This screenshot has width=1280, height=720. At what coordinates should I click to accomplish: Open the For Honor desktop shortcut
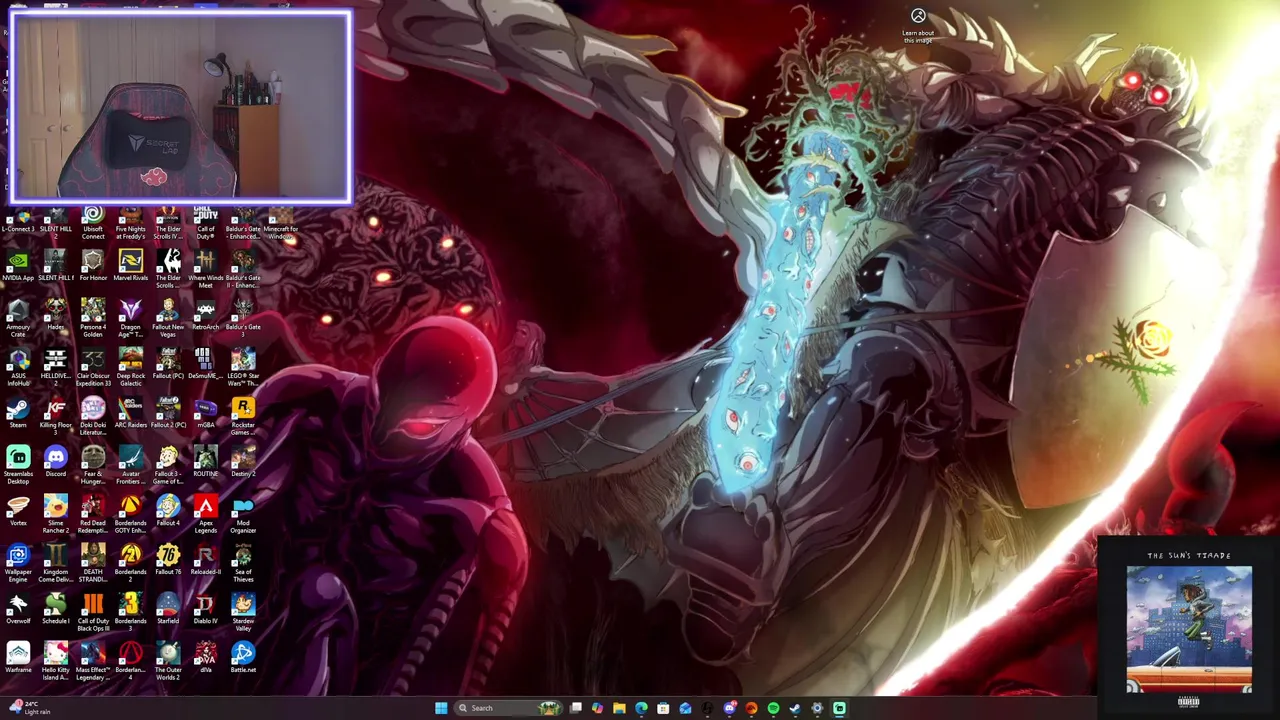tap(93, 267)
